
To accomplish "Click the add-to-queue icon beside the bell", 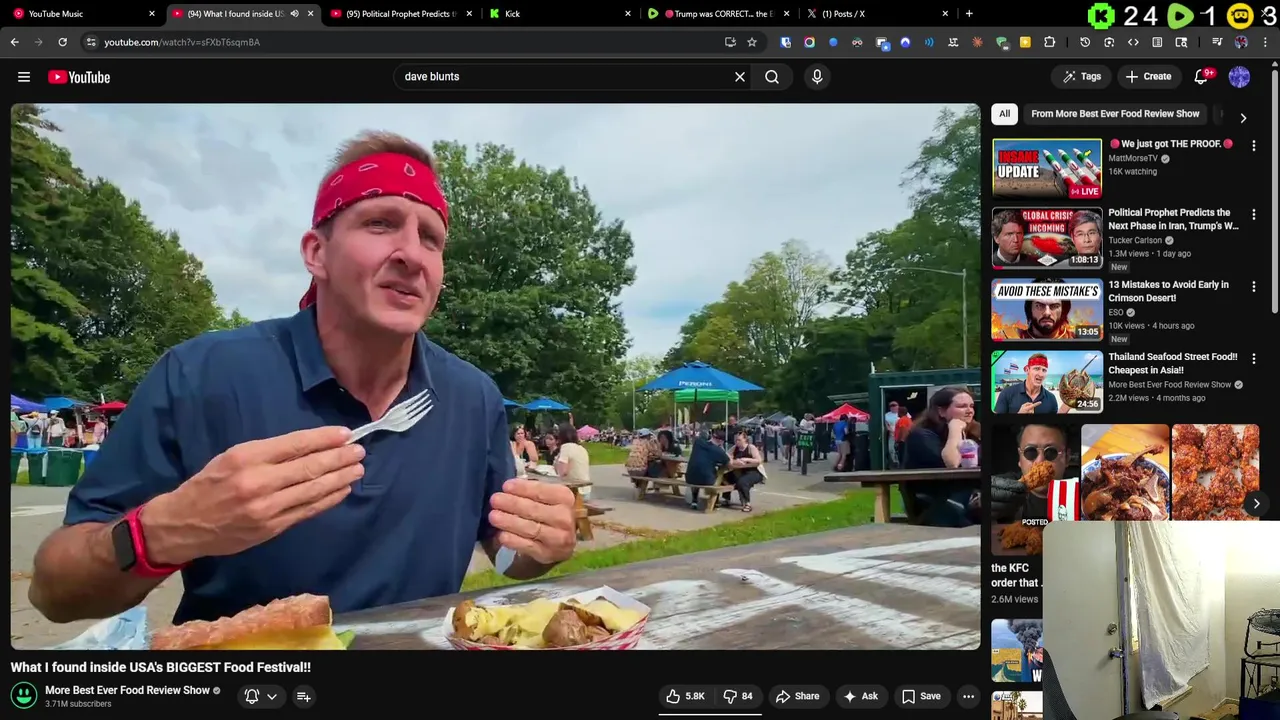I will point(303,696).
